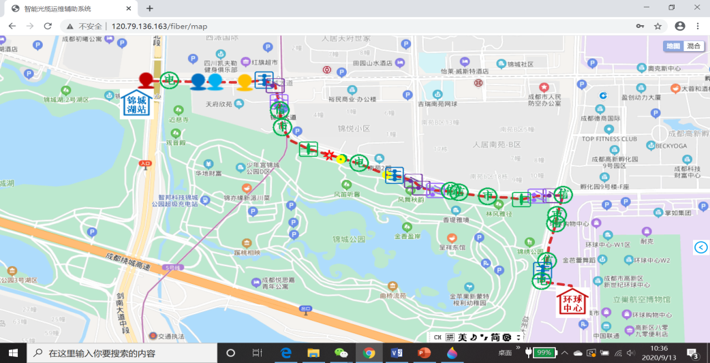
Task: Open PowerPoint from the taskbar
Action: [424, 353]
